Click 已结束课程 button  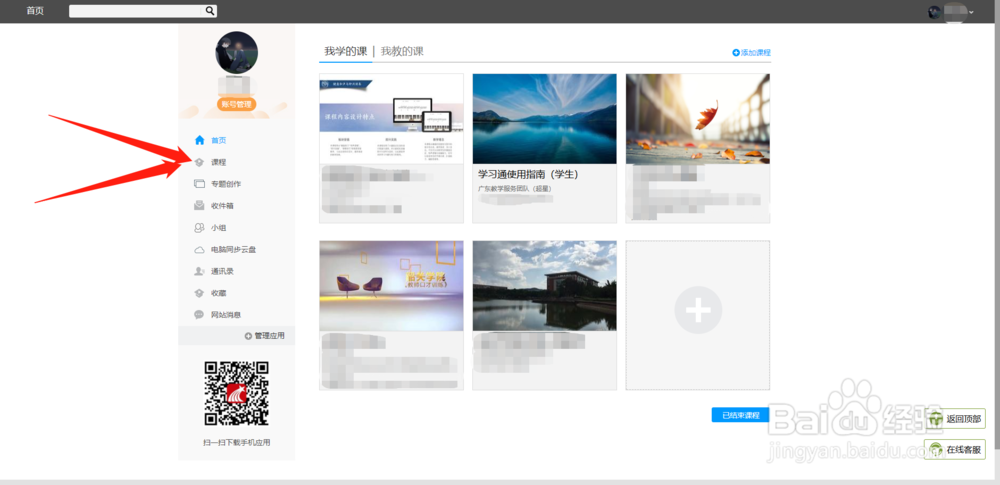pos(740,415)
